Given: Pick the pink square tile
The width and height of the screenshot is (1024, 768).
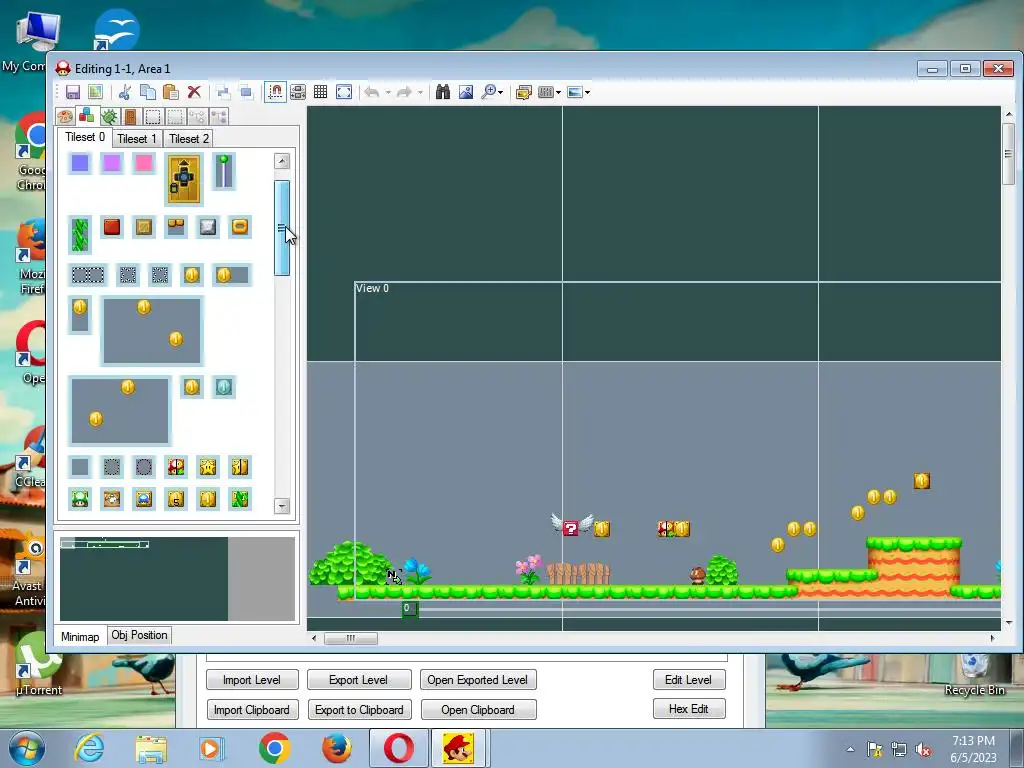Looking at the screenshot, I should click(x=144, y=163).
